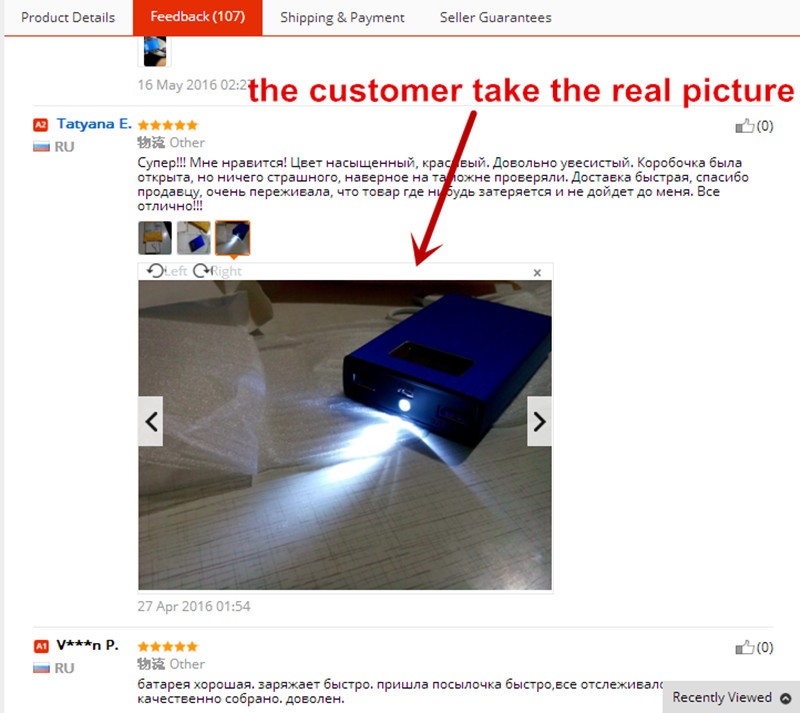Open the Seller Guarantees tab
The image size is (800, 713).
click(x=495, y=17)
